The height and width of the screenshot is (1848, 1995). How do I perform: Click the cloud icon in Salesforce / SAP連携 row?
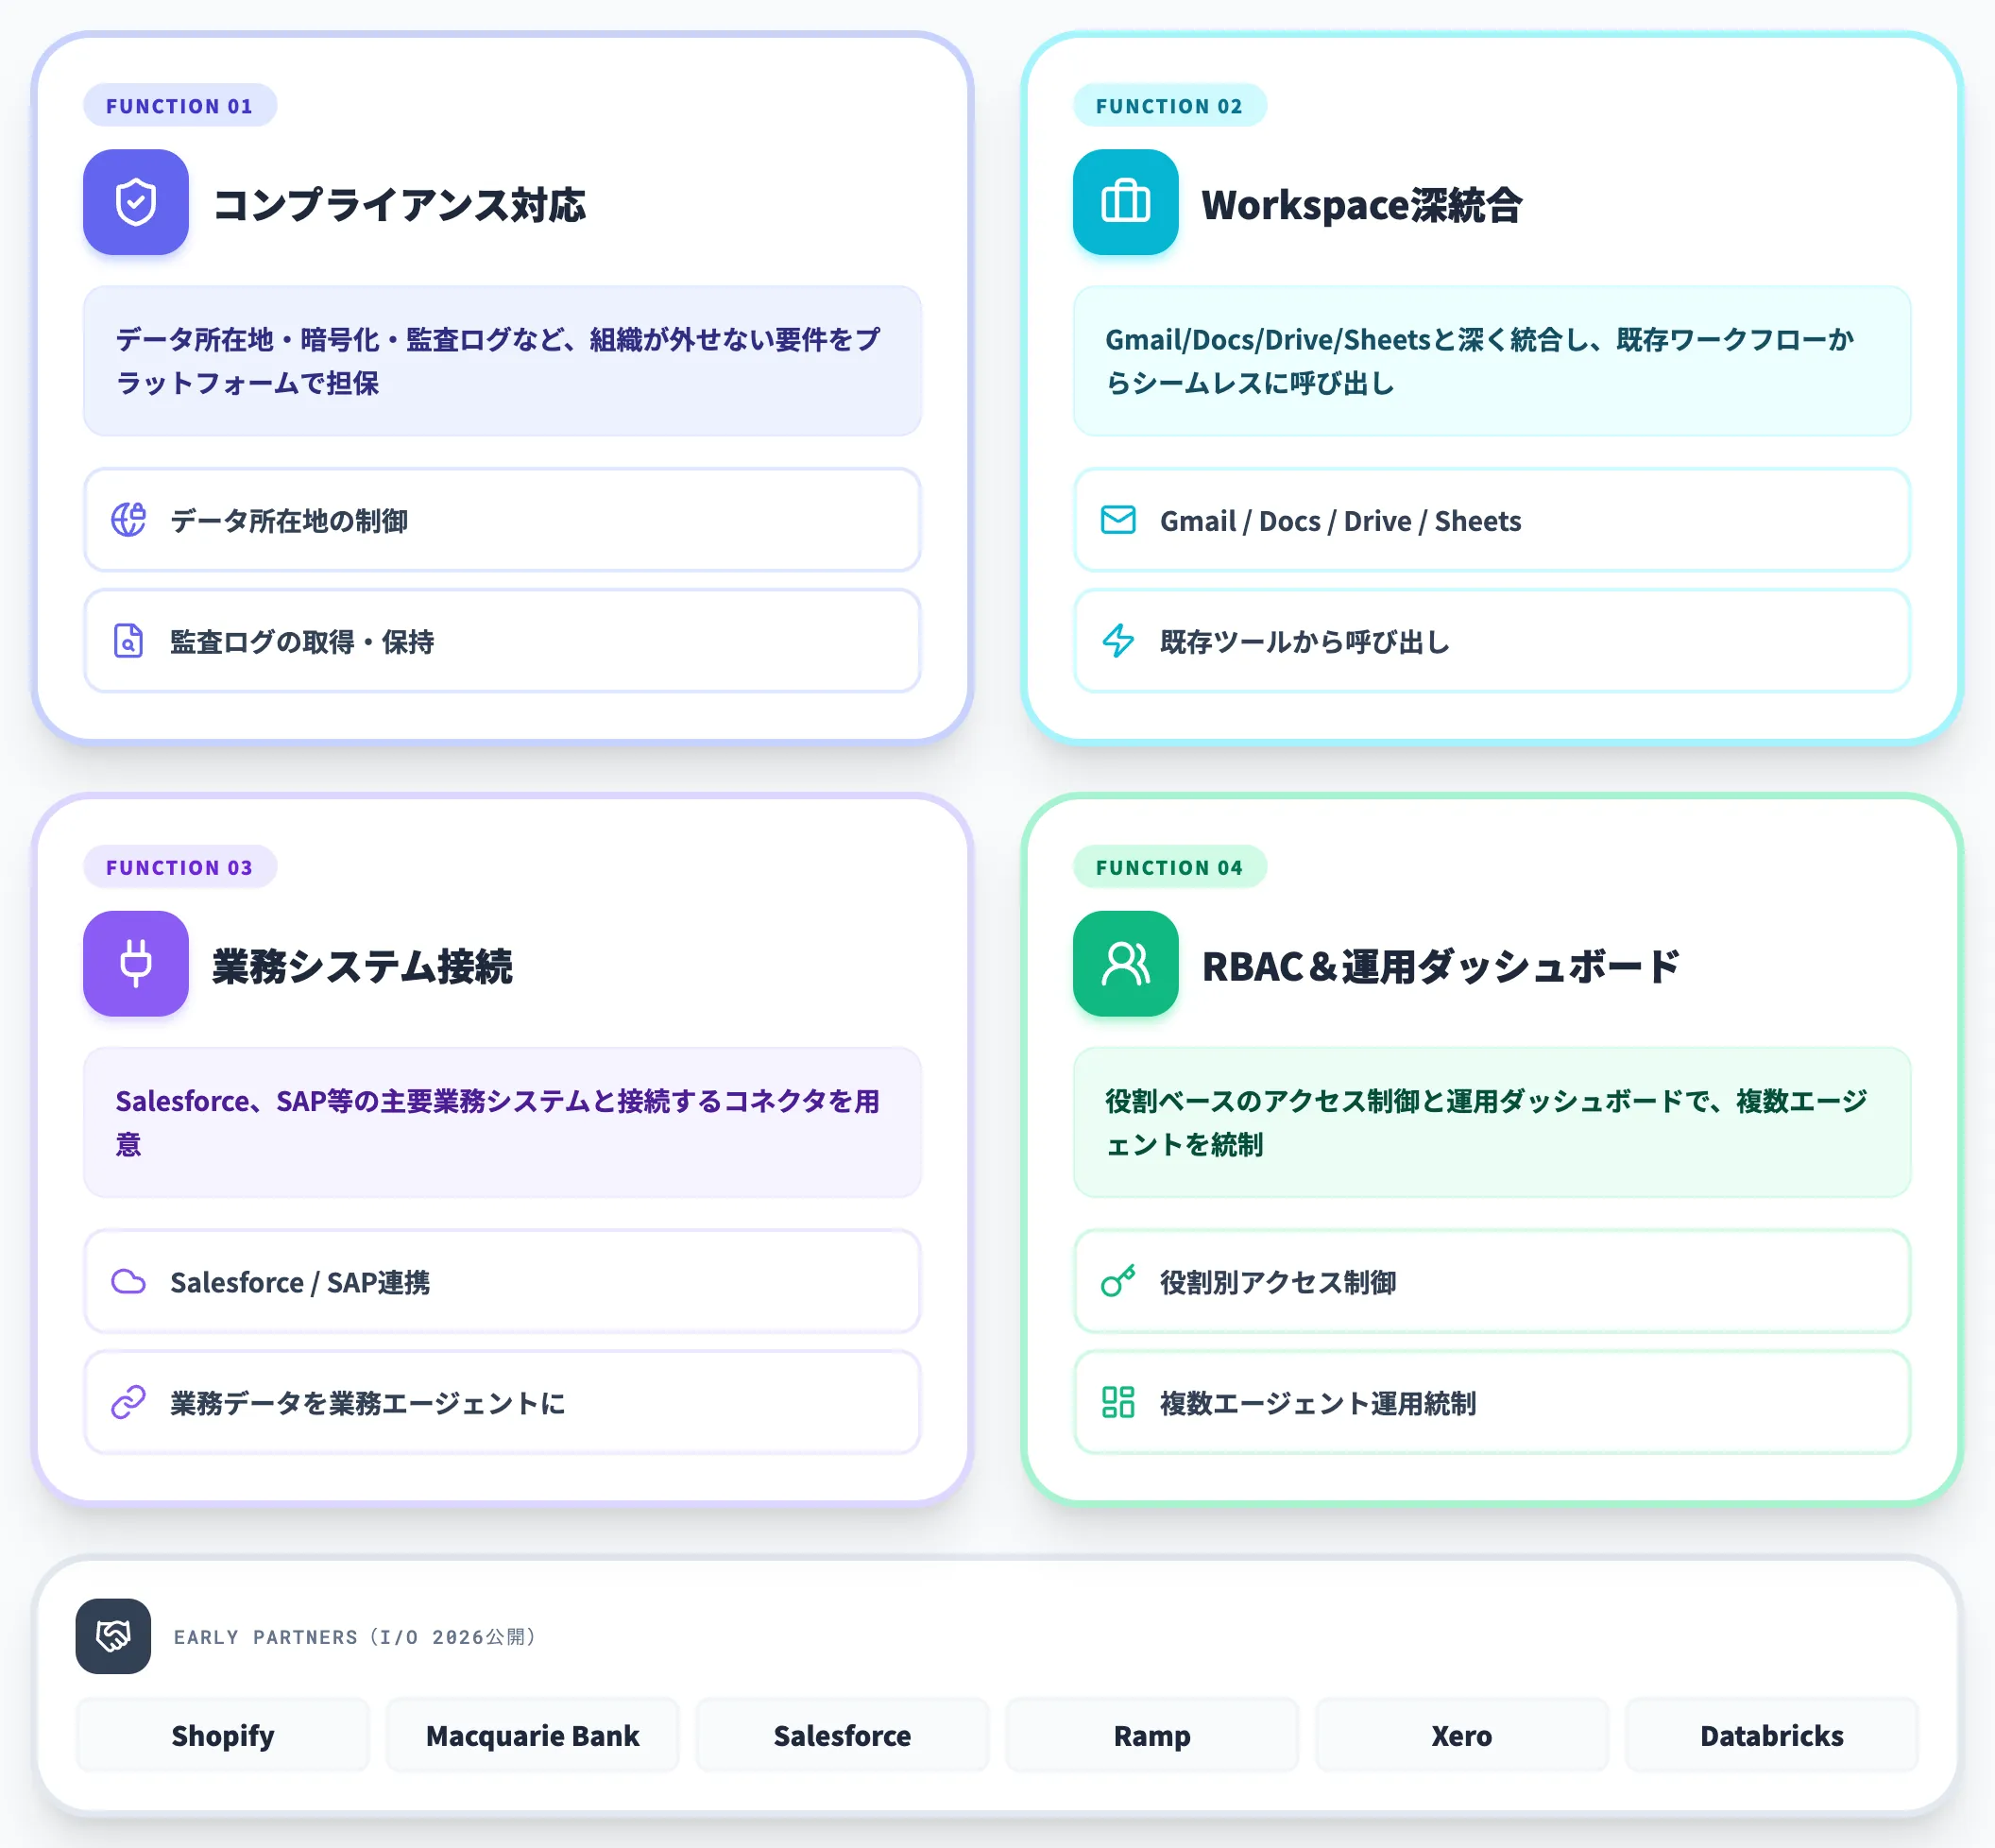(x=128, y=1281)
